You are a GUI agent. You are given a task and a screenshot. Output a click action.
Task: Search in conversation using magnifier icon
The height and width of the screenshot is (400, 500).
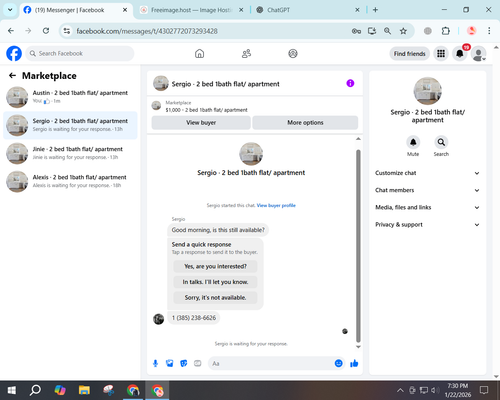(441, 142)
